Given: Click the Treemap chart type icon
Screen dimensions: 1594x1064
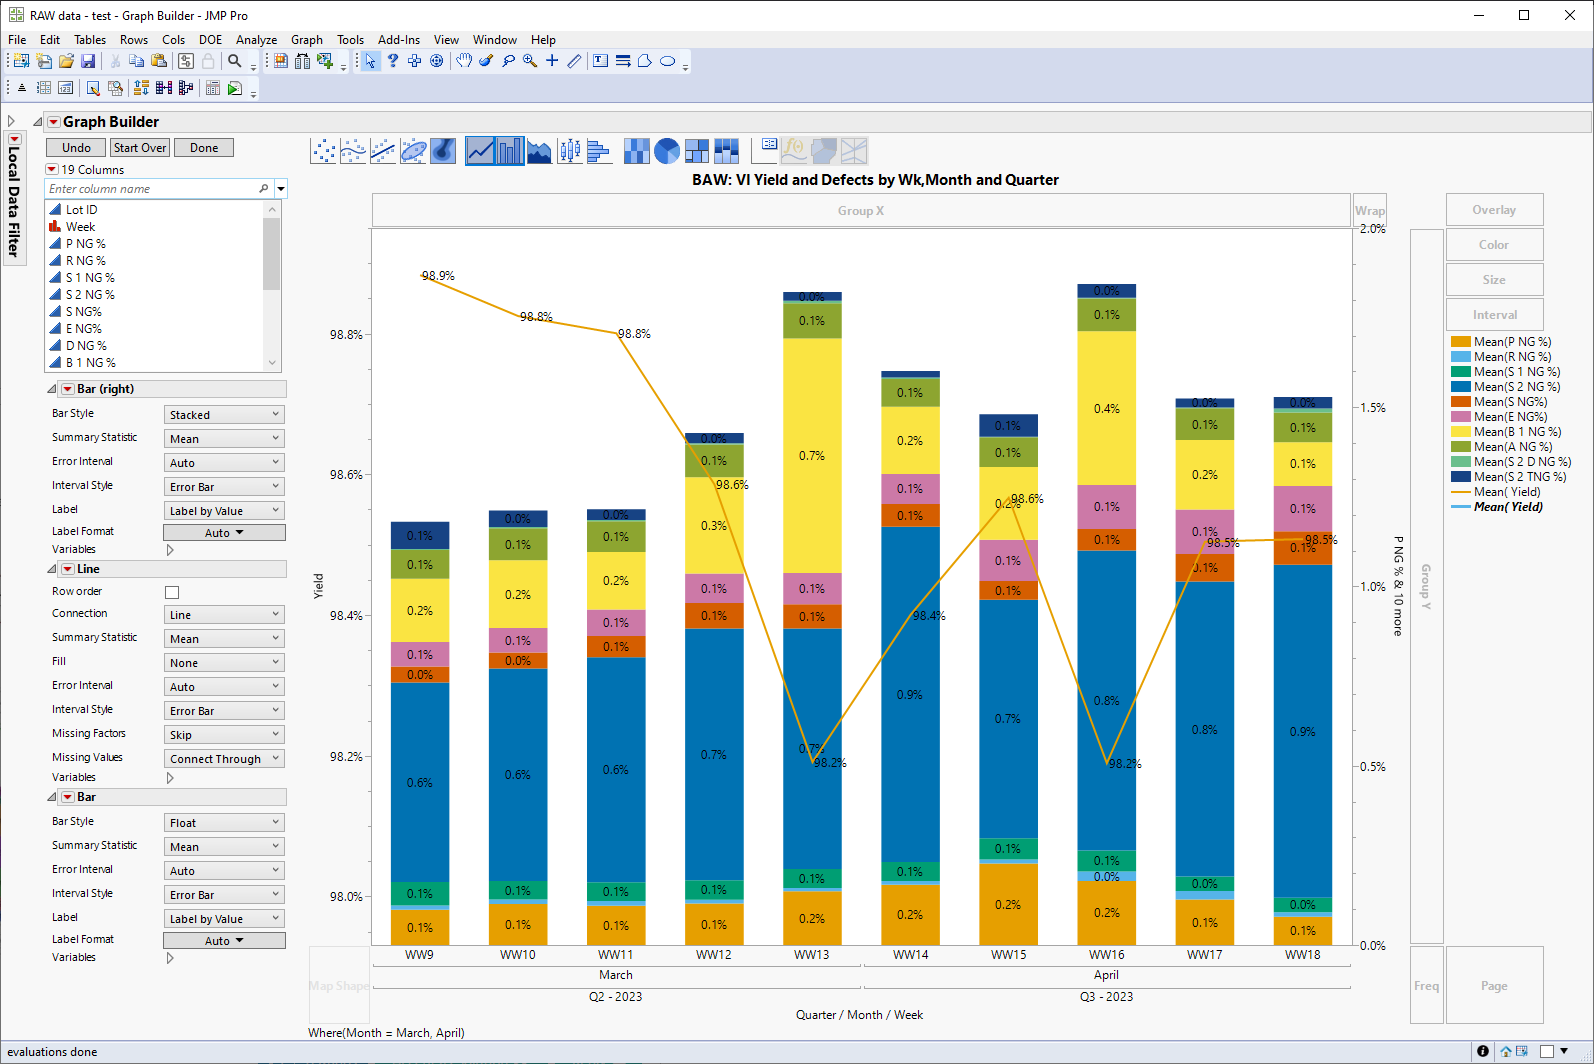Looking at the screenshot, I should point(697,151).
